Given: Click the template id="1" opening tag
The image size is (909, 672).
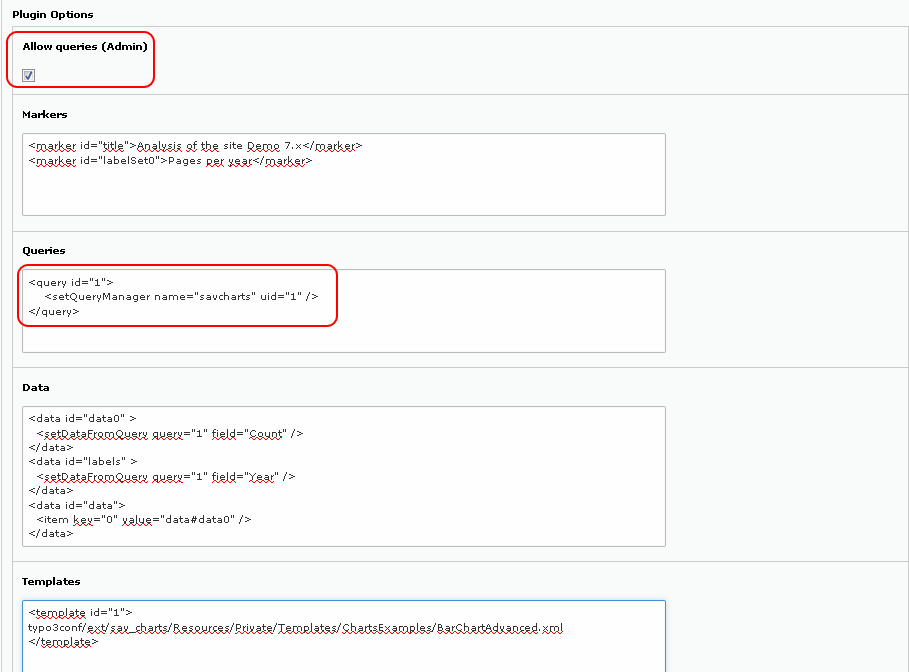Looking at the screenshot, I should click(x=80, y=613).
